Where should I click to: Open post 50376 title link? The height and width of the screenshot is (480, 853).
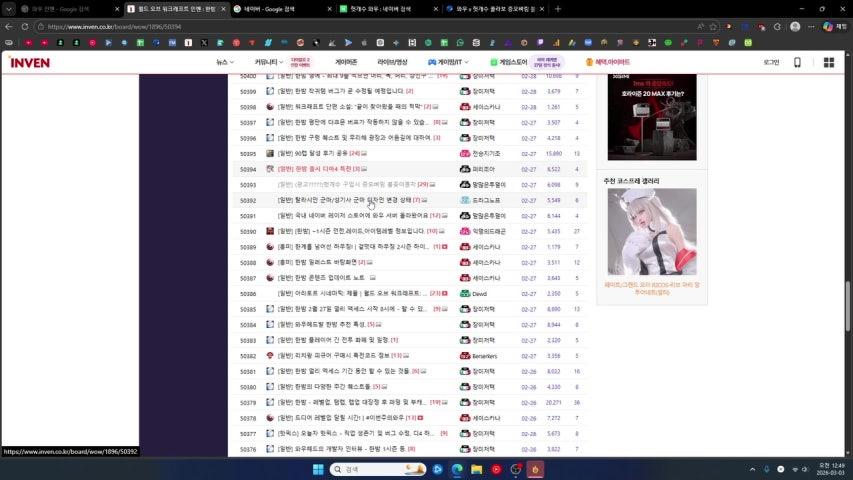(x=342, y=449)
